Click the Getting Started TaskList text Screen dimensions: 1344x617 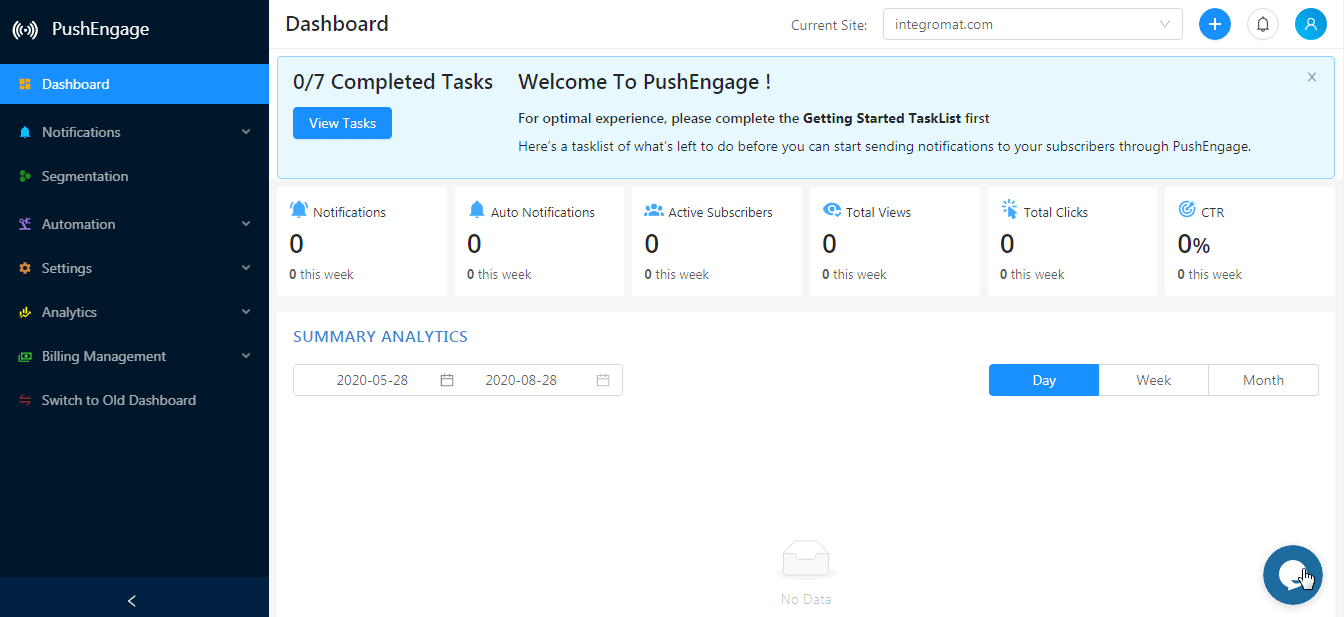(x=882, y=118)
